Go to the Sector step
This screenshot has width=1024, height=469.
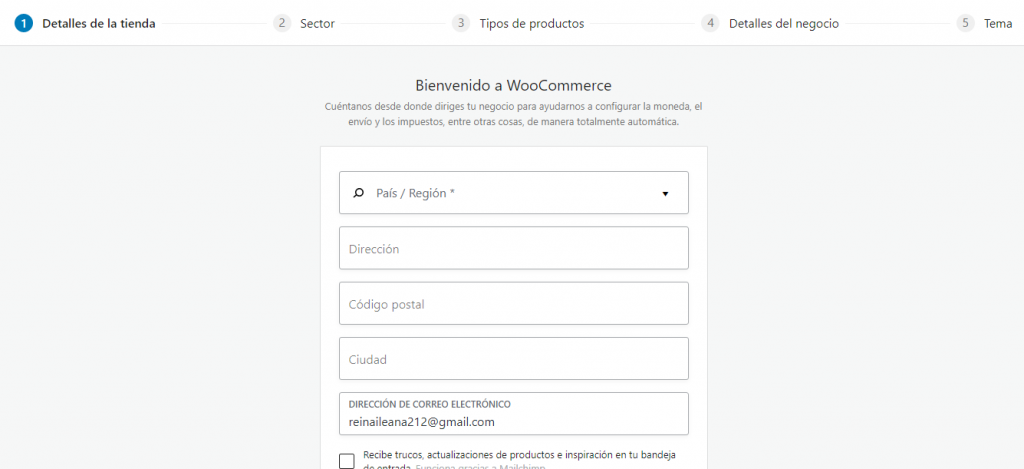point(317,23)
